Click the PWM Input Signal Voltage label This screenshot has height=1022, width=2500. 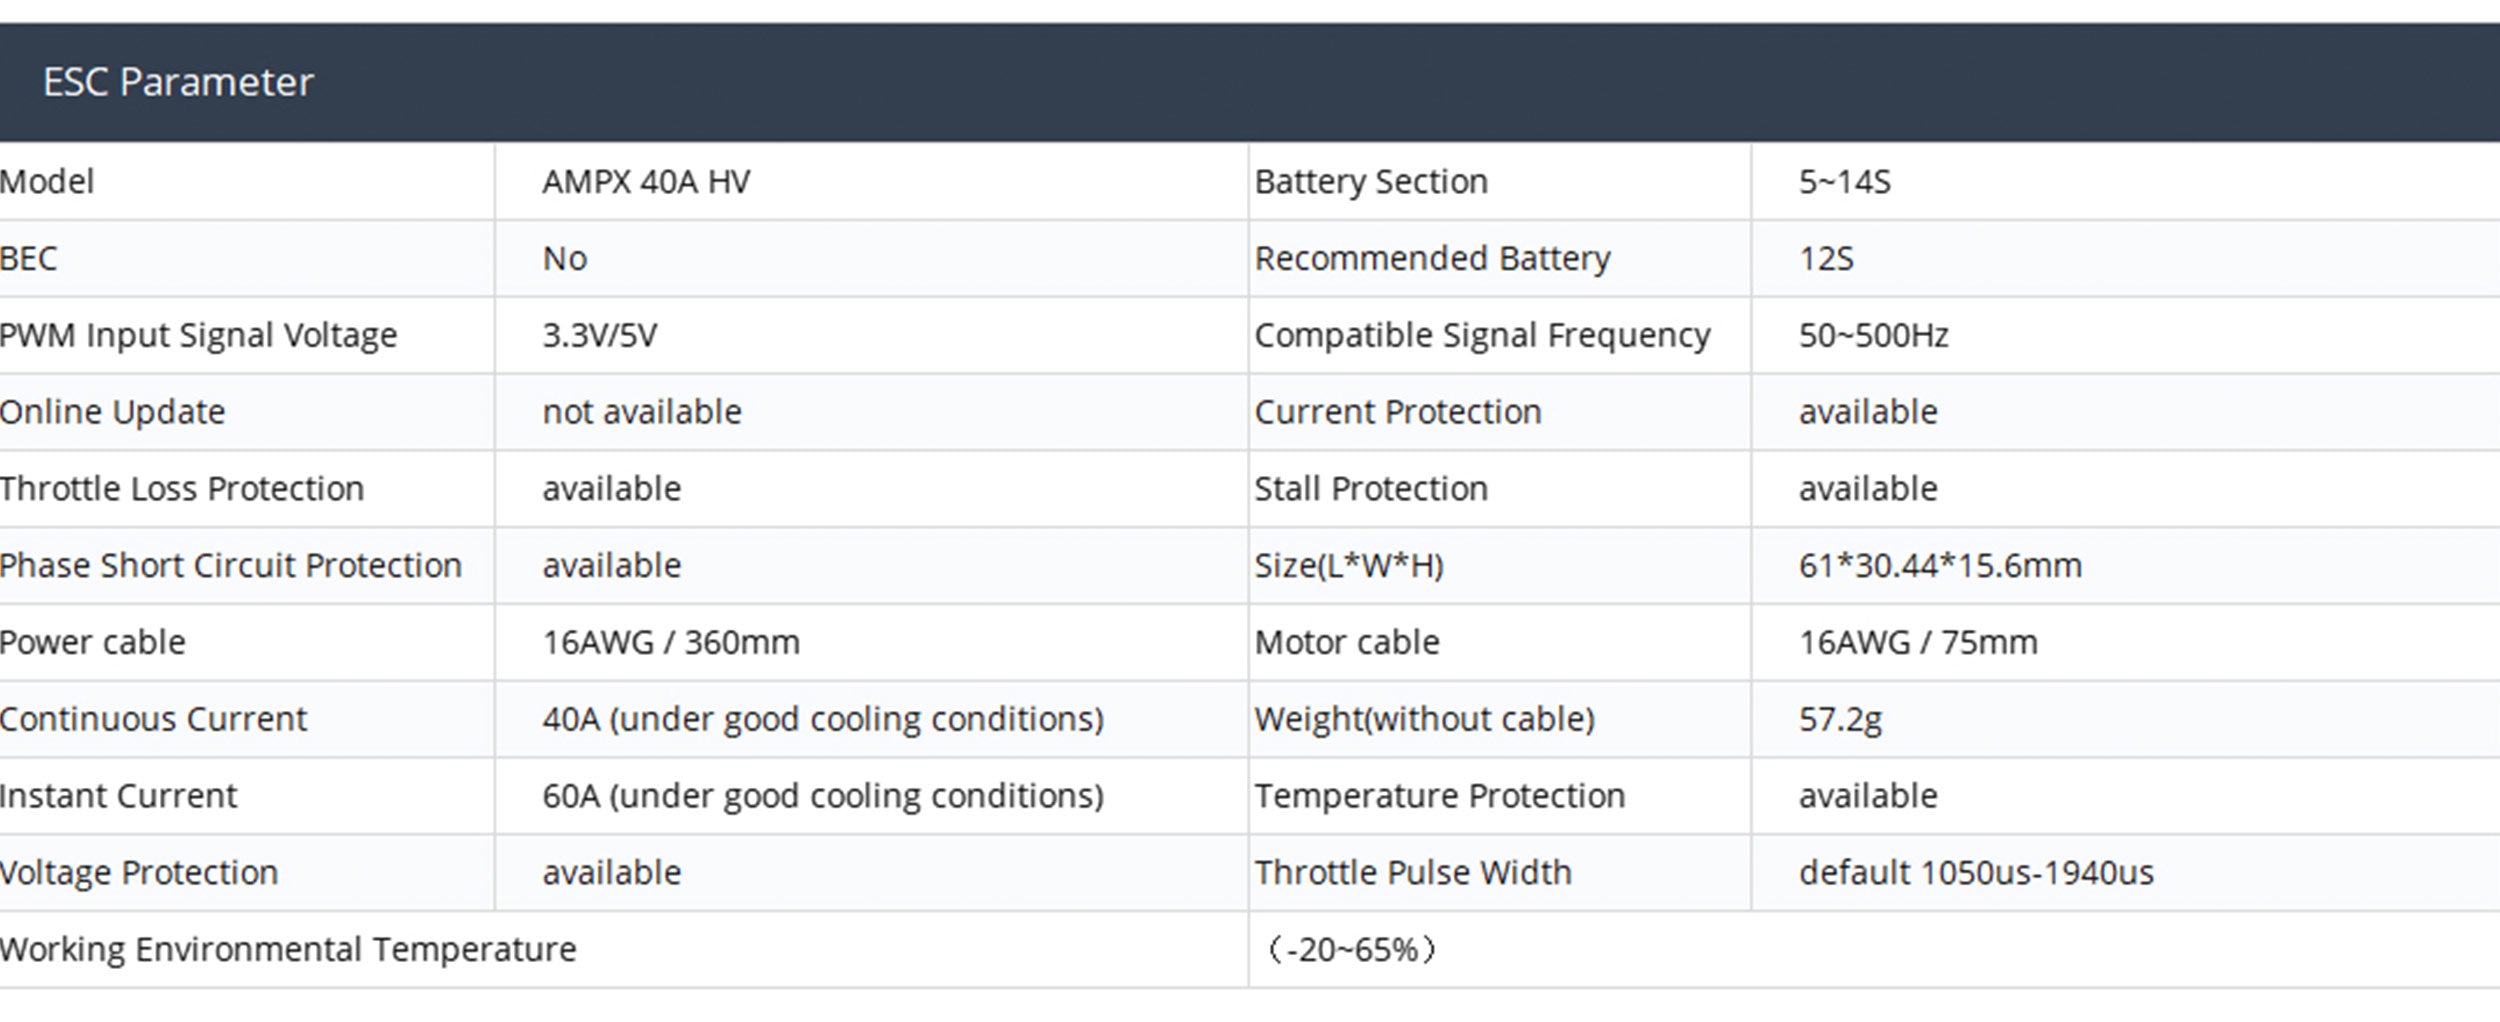point(198,335)
